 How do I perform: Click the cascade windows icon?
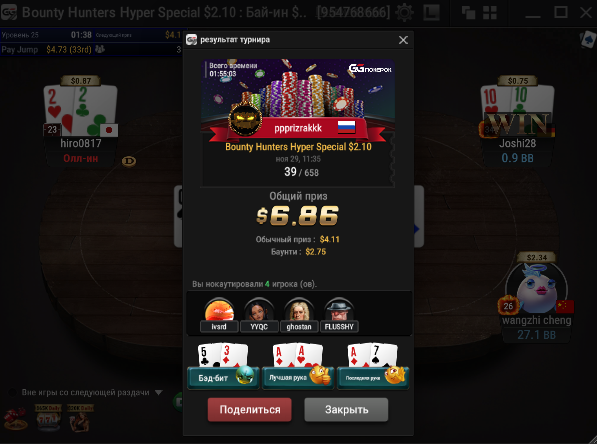click(x=468, y=13)
